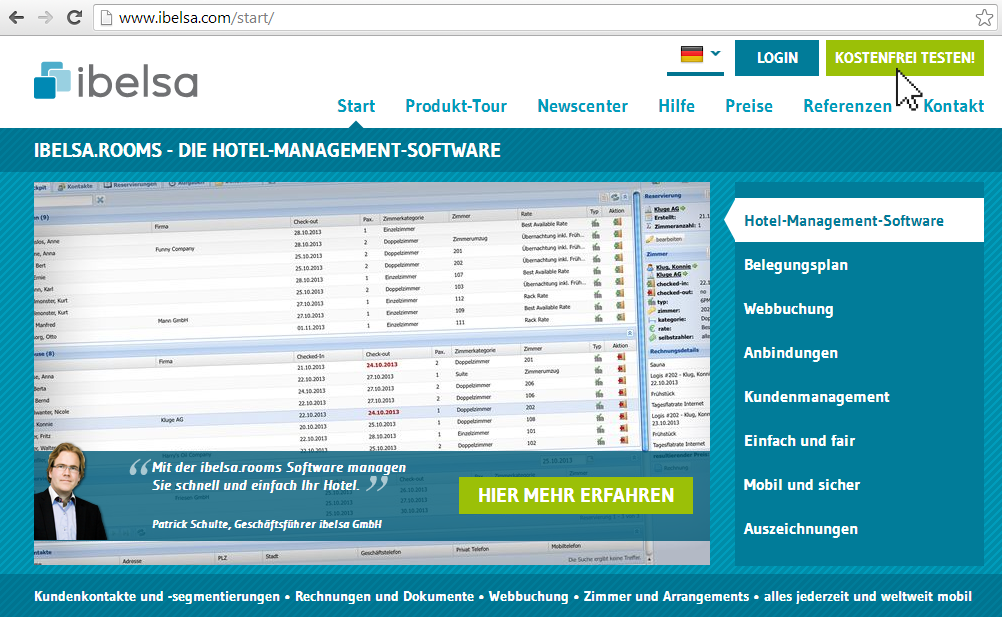Select Preise in the navigation
Screen dimensions: 1002x617
coord(749,106)
